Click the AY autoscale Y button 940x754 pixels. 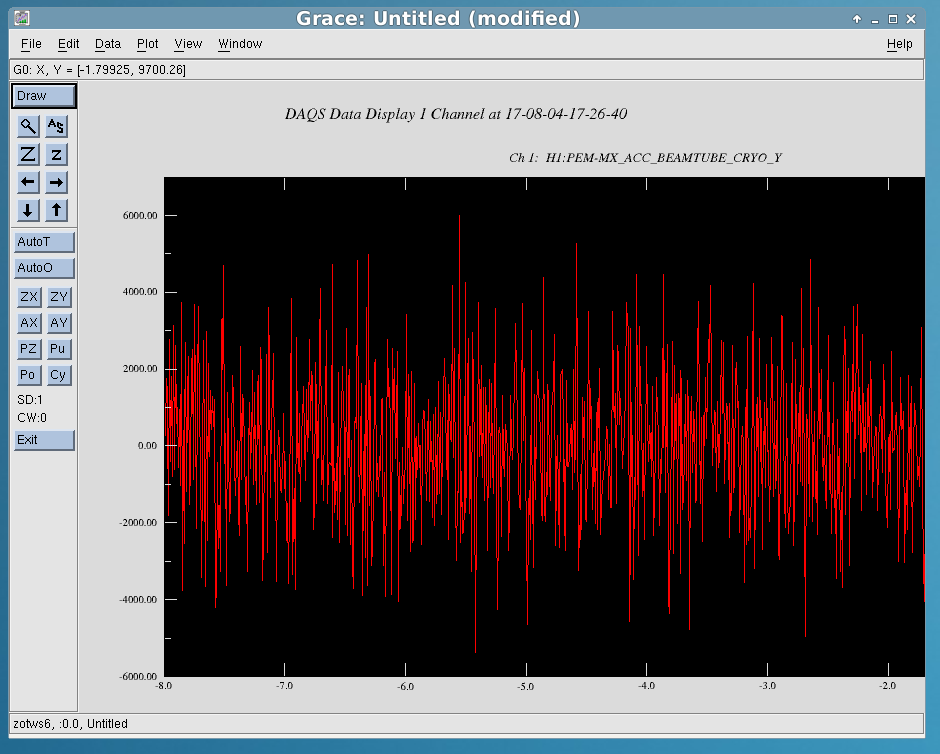[59, 323]
